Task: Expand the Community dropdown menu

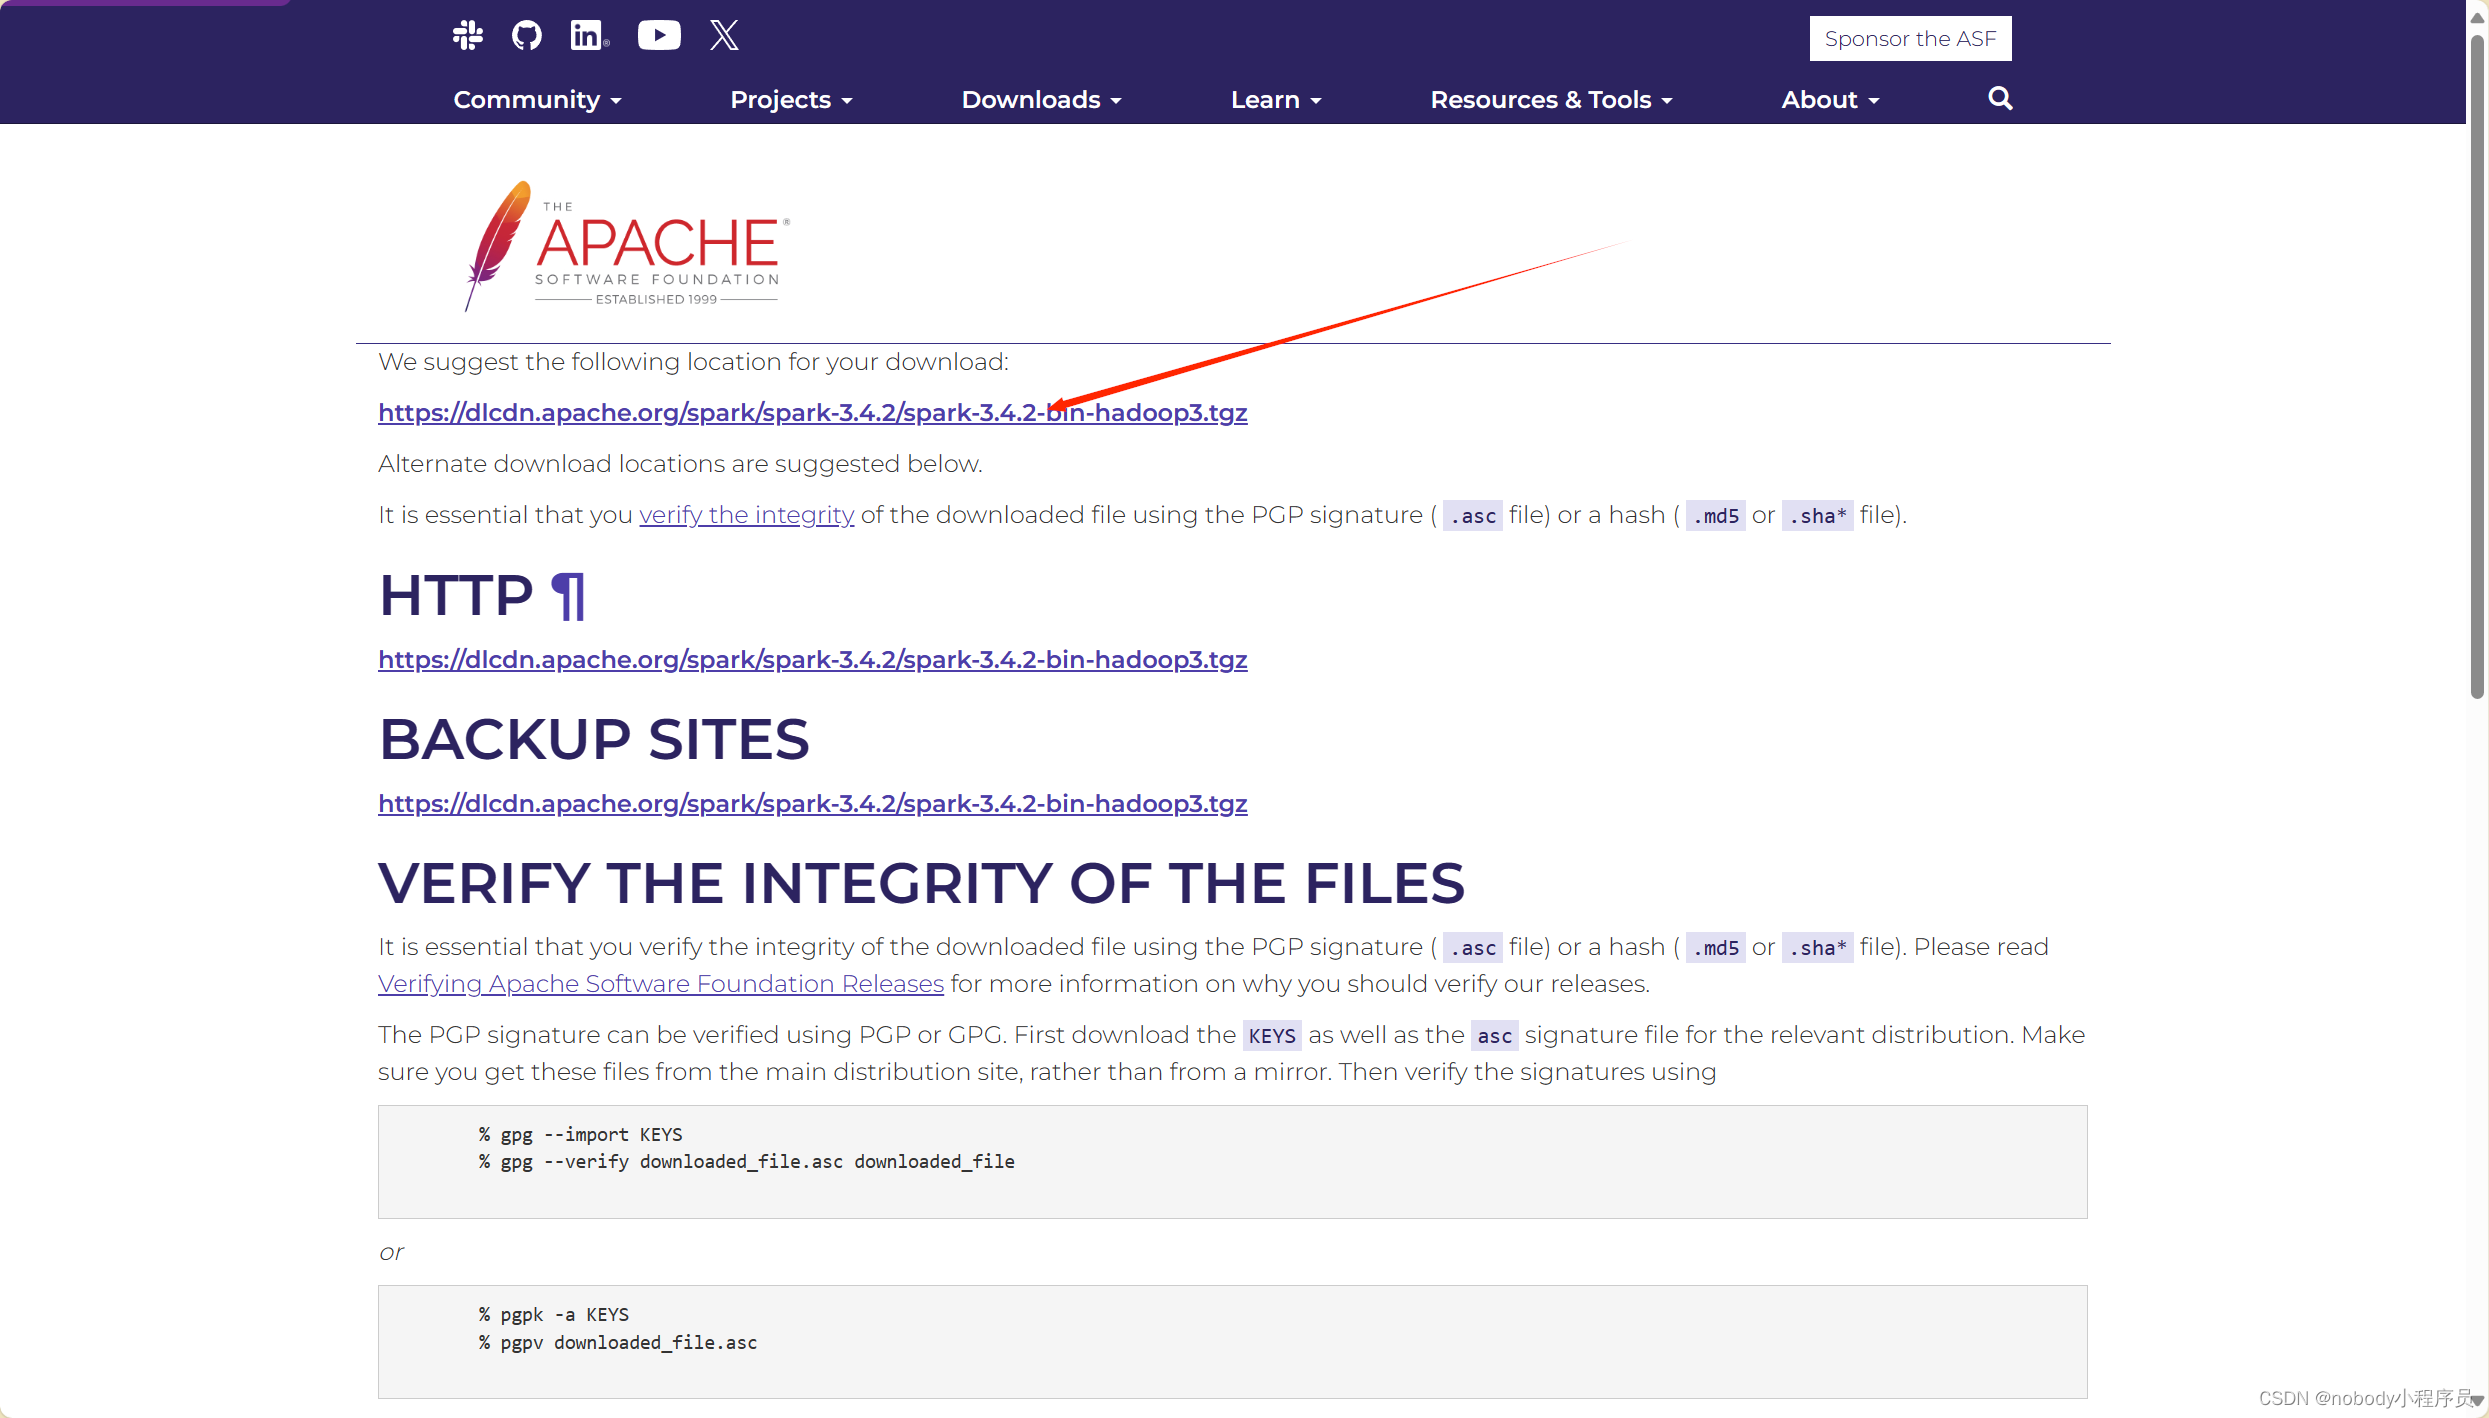Action: pos(537,100)
